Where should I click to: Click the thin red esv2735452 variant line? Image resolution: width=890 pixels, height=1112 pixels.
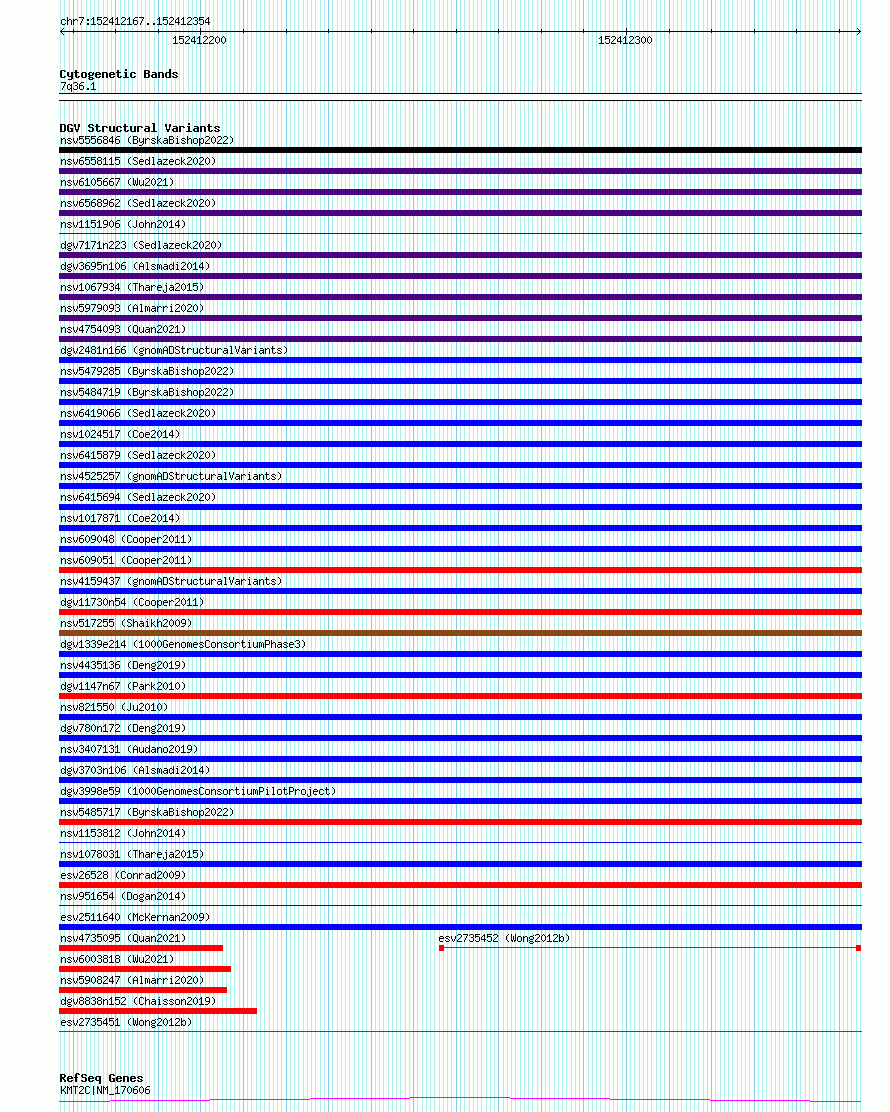coord(650,948)
